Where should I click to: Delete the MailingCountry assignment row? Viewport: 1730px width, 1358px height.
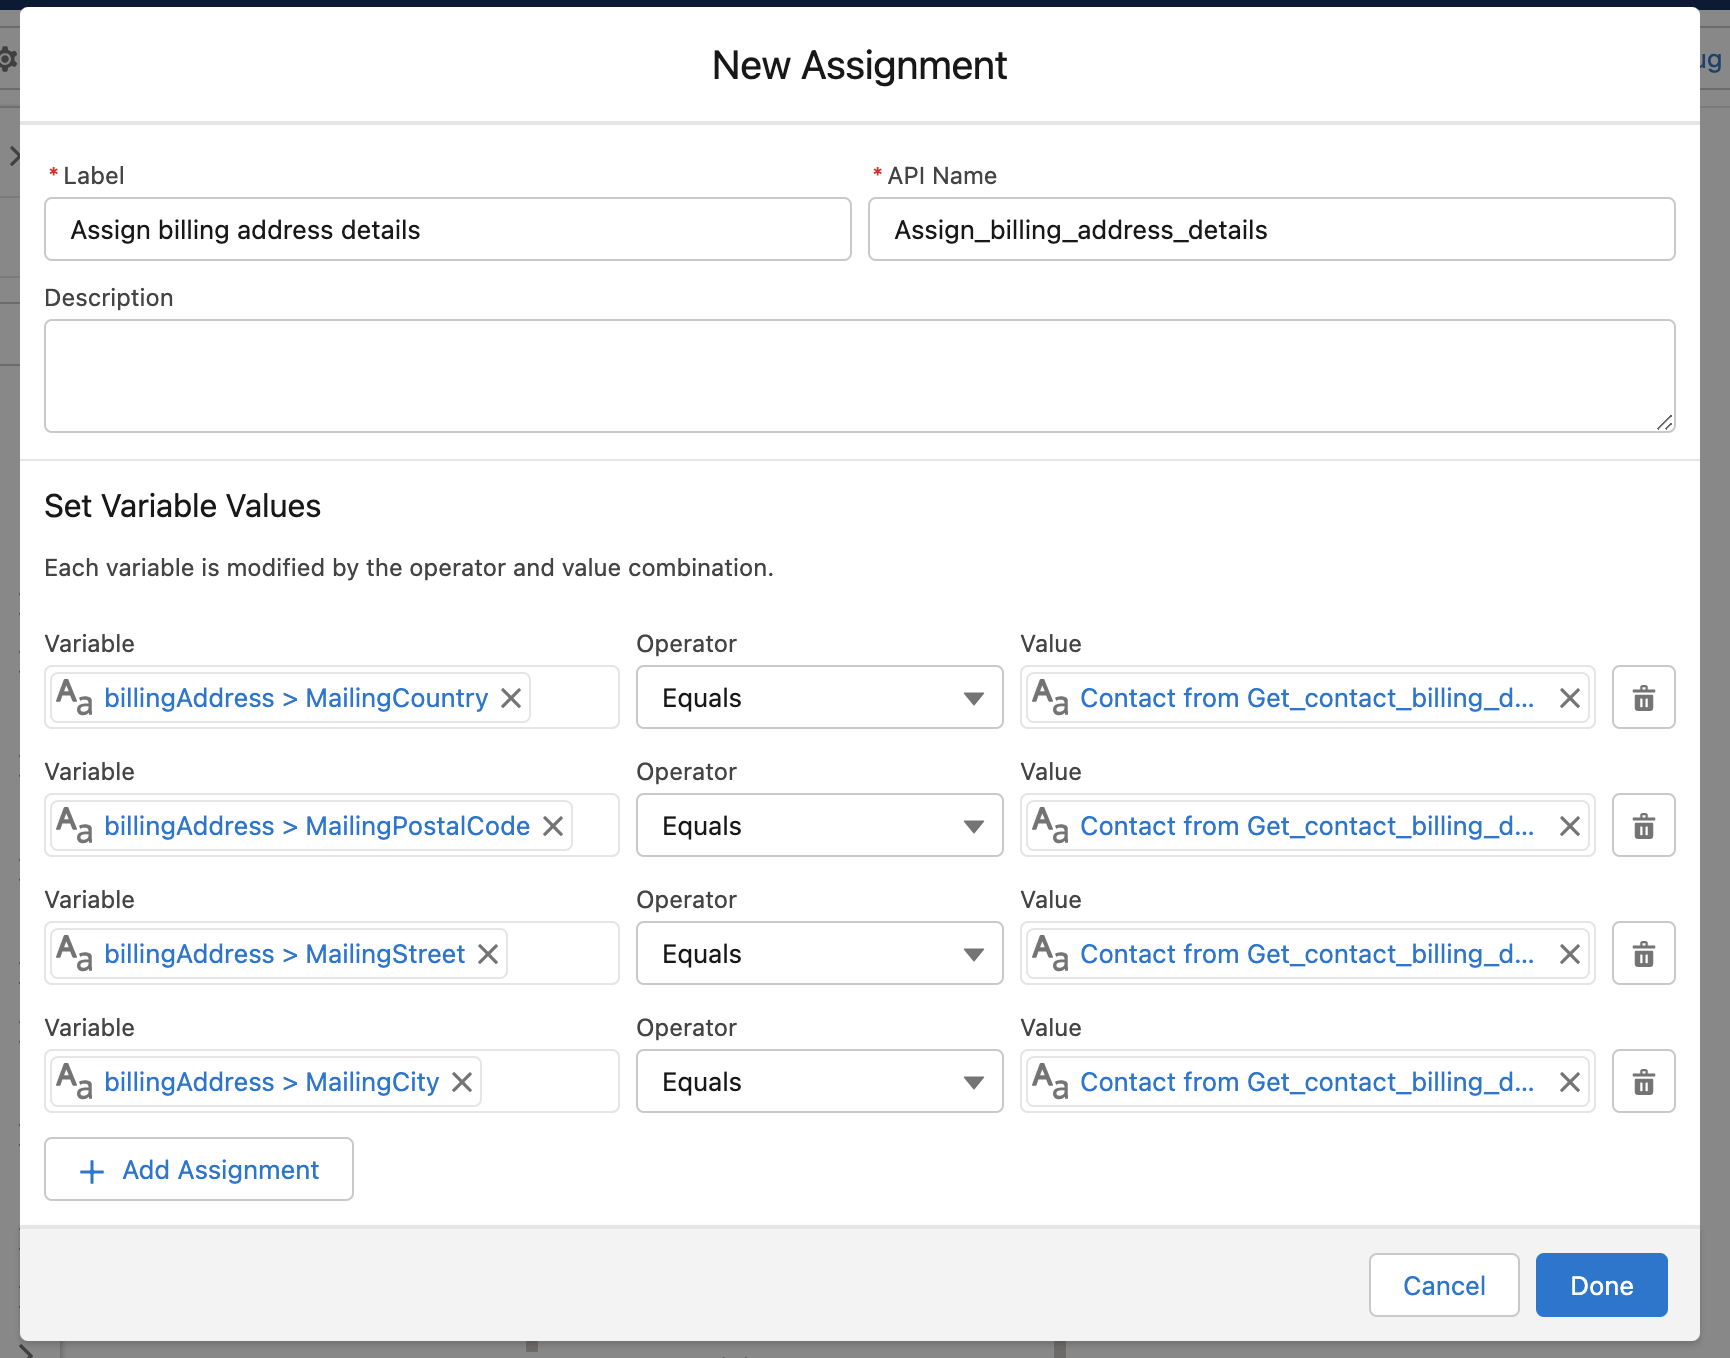(1643, 697)
